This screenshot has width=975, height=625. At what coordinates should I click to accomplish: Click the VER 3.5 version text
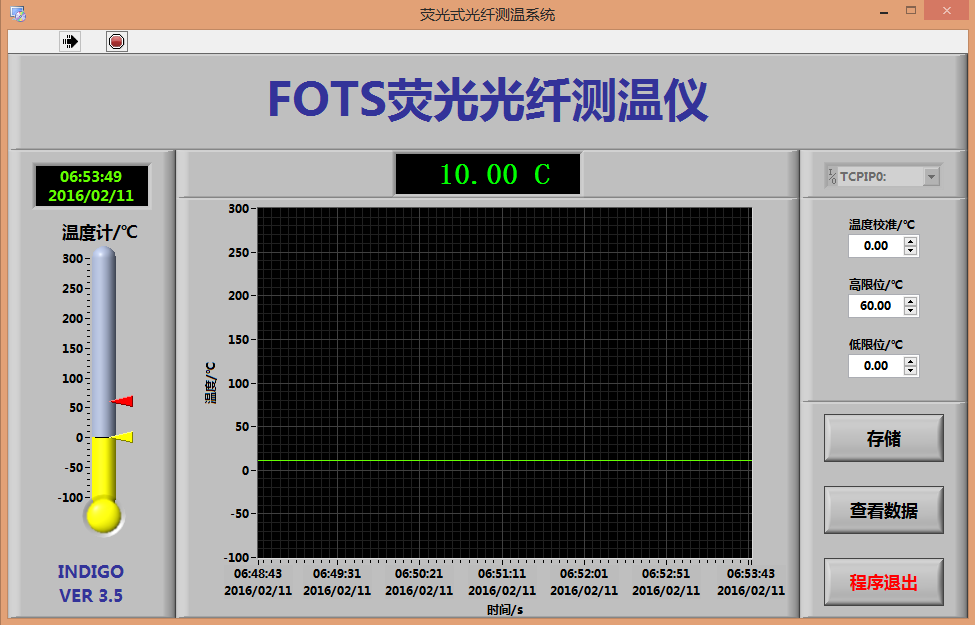pos(91,596)
